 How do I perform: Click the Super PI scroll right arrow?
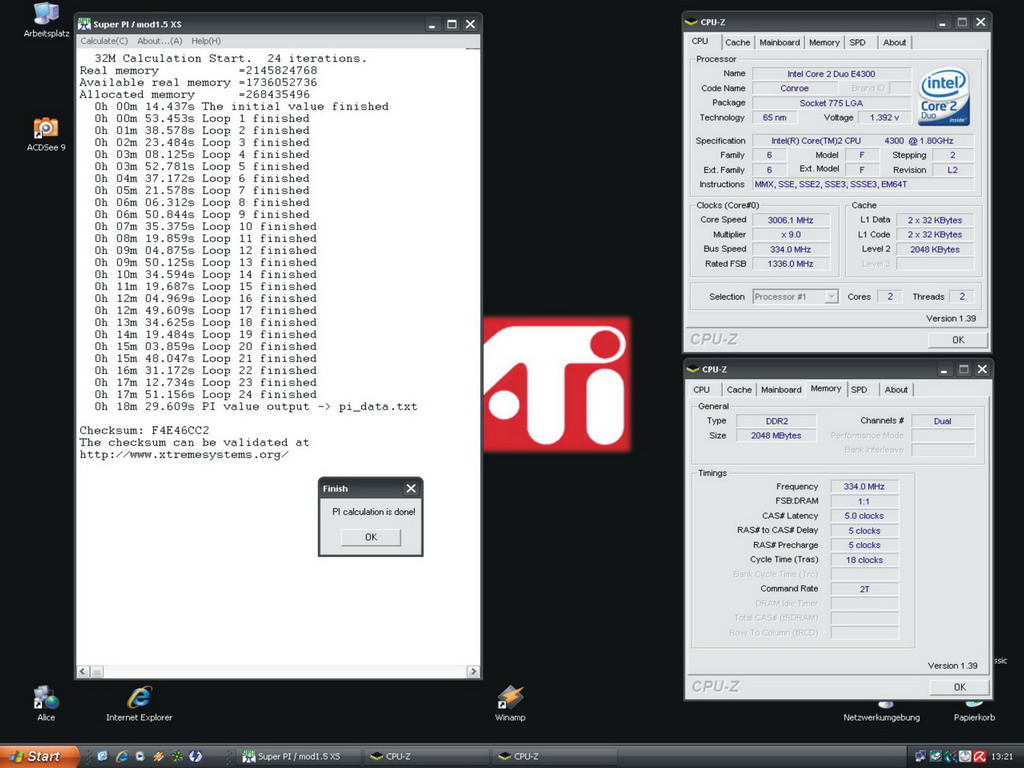click(473, 671)
